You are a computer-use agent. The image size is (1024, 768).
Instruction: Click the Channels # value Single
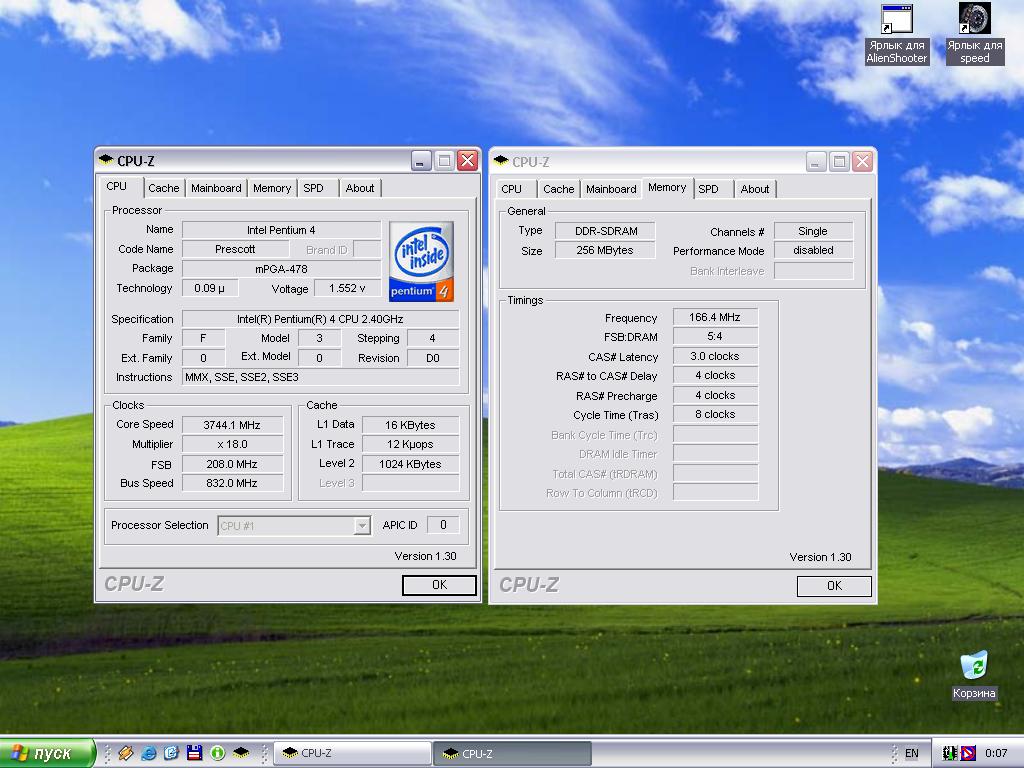813,231
